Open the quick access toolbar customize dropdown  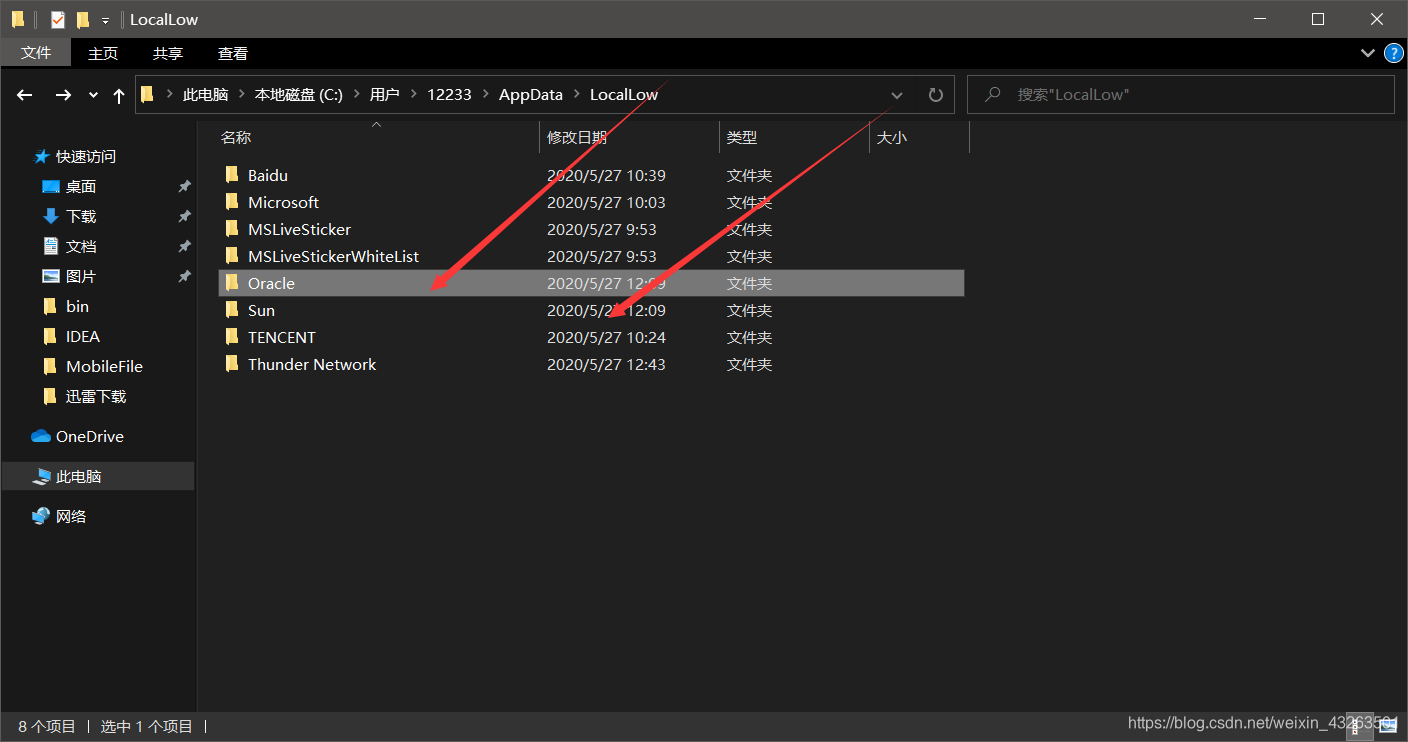pyautogui.click(x=105, y=20)
